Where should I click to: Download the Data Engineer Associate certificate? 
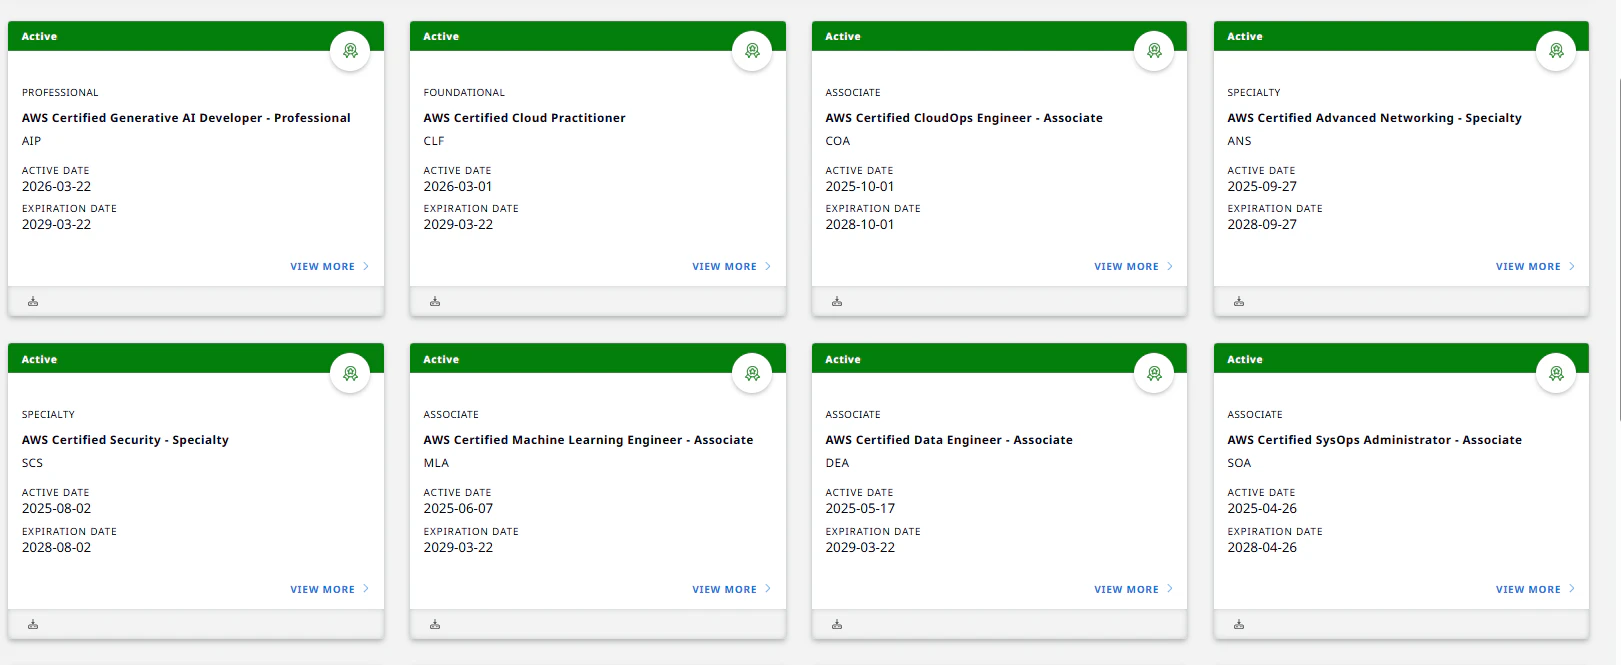[x=837, y=624]
